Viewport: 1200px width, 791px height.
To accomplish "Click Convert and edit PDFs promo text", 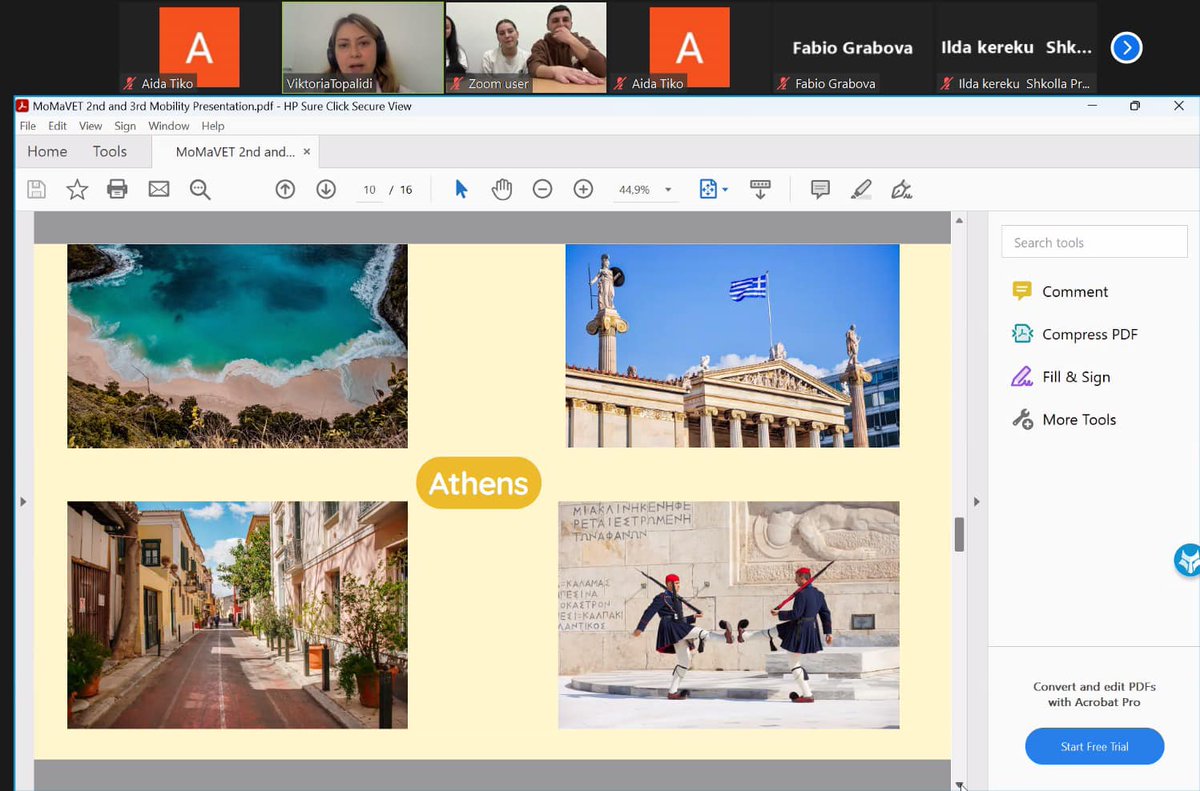I will pos(1094,694).
